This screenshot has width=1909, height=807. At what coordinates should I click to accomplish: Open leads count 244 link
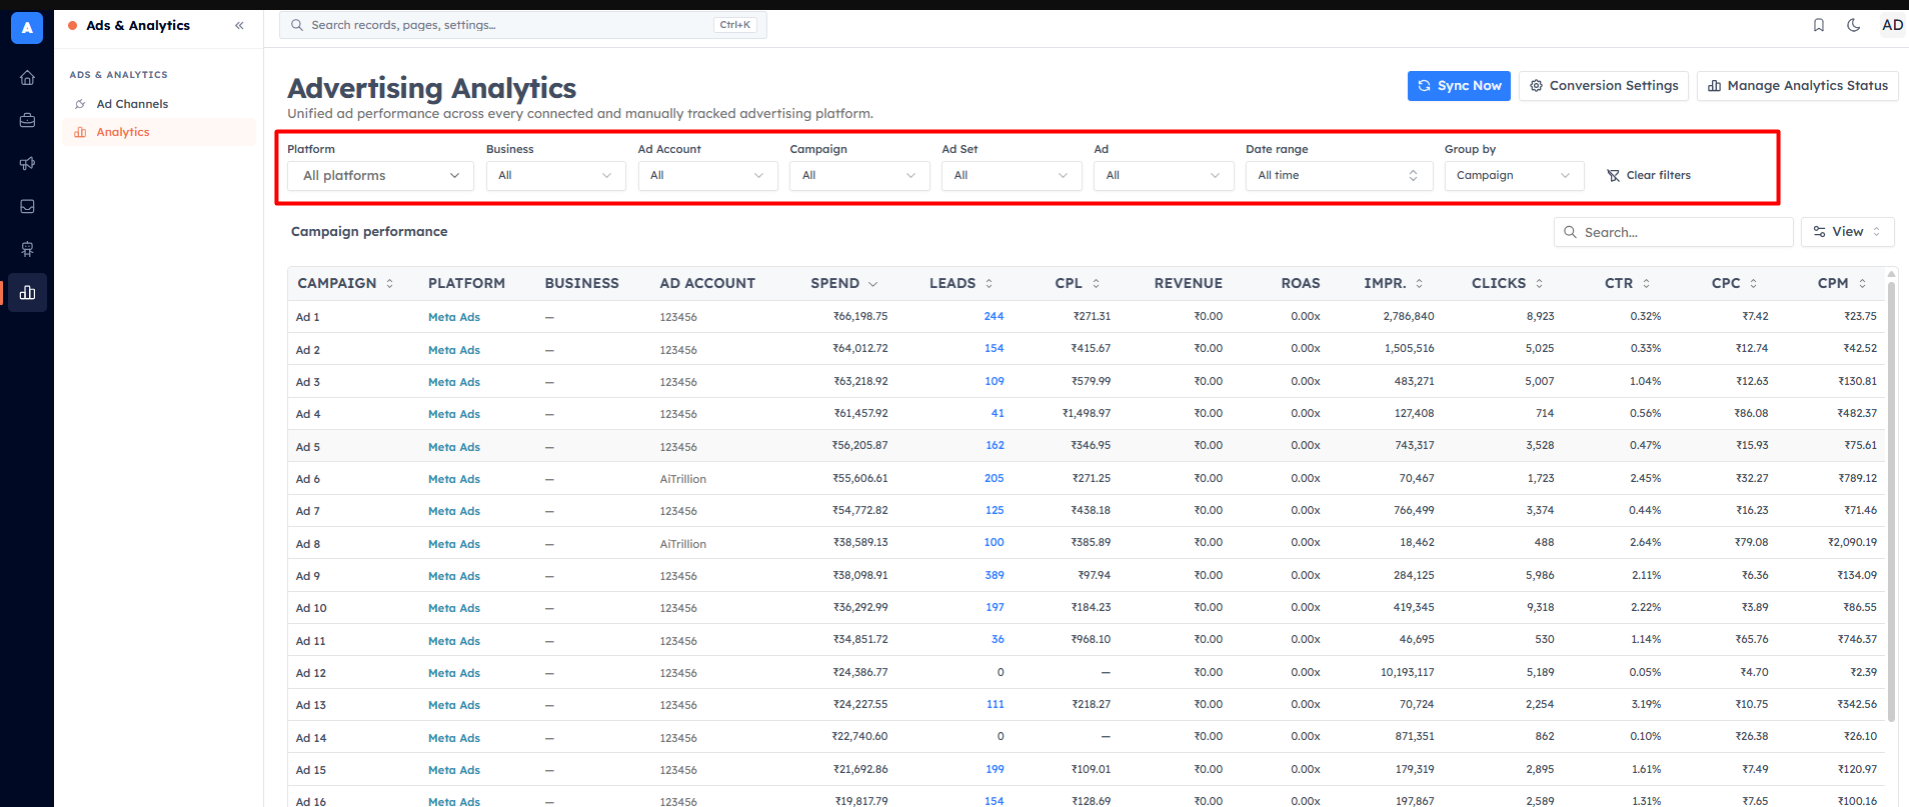tap(993, 316)
